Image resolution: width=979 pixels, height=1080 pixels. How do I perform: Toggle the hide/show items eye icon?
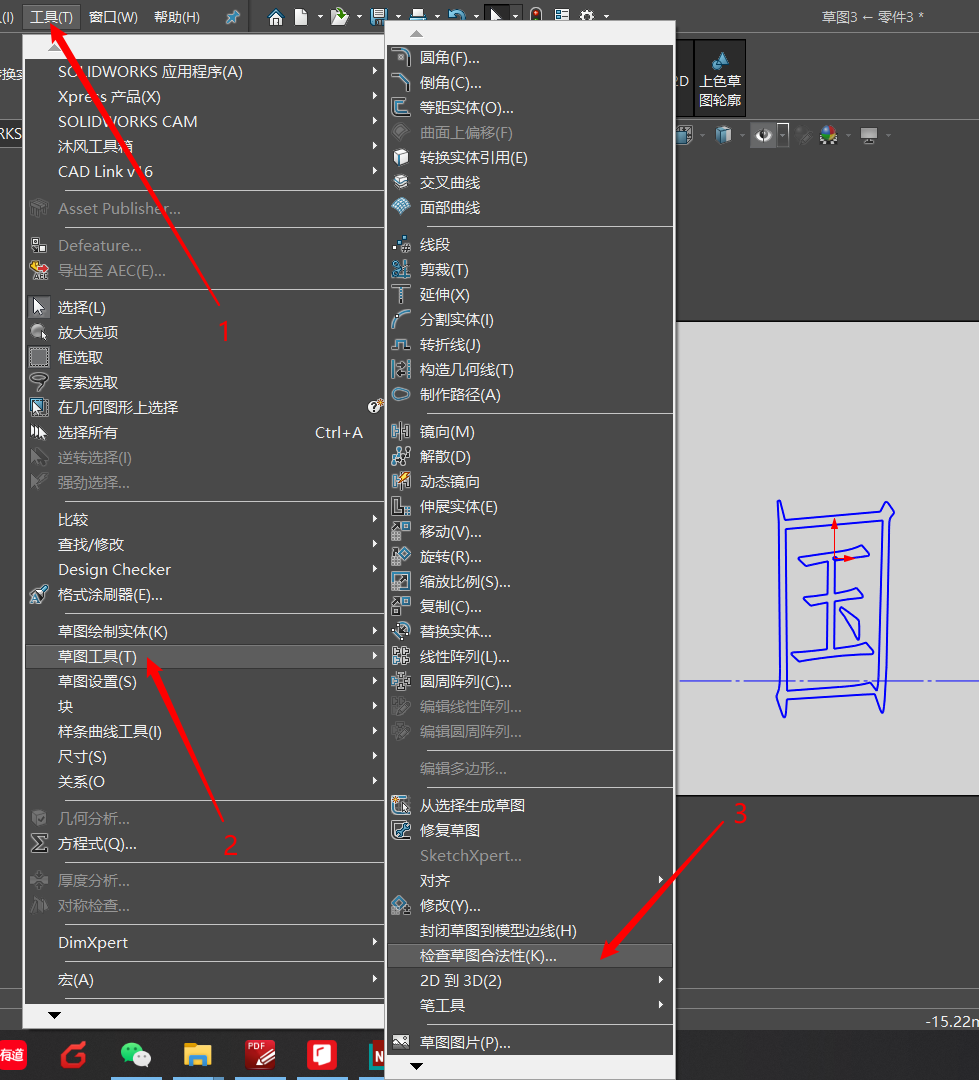(763, 135)
